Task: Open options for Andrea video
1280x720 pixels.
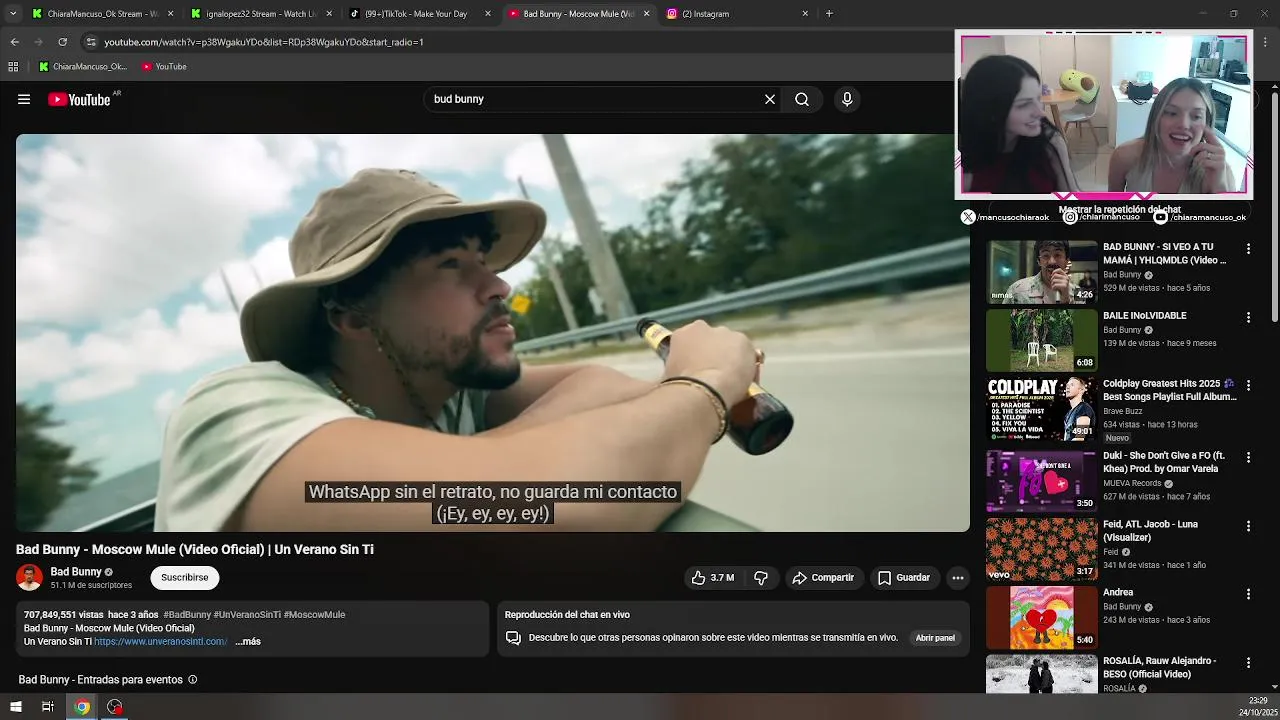Action: (x=1248, y=594)
